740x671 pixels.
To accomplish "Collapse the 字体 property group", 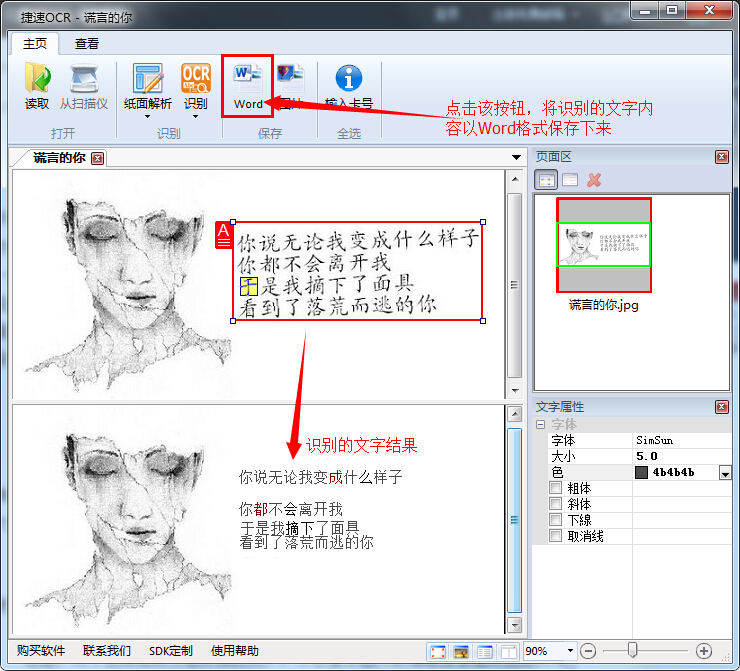I will (540, 424).
